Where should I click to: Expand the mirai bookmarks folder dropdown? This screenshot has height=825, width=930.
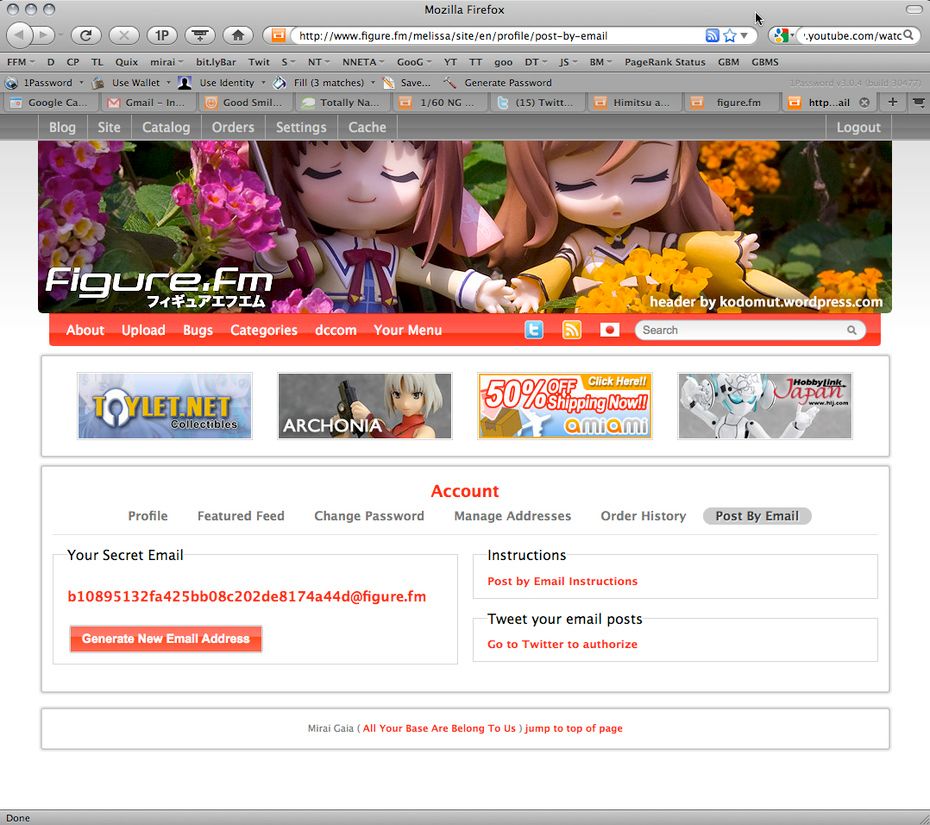[x=167, y=62]
